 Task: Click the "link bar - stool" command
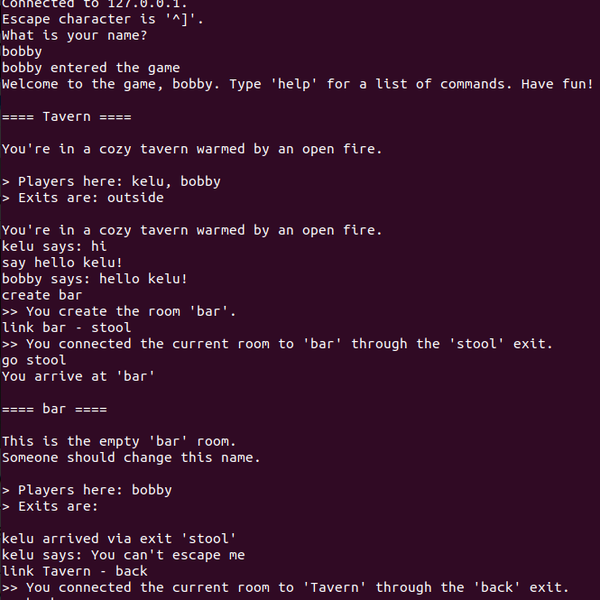pos(67,328)
